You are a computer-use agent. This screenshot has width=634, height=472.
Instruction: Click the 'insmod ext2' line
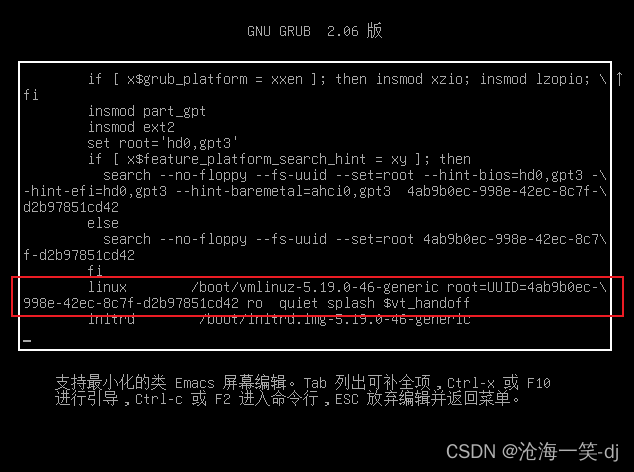pos(131,127)
